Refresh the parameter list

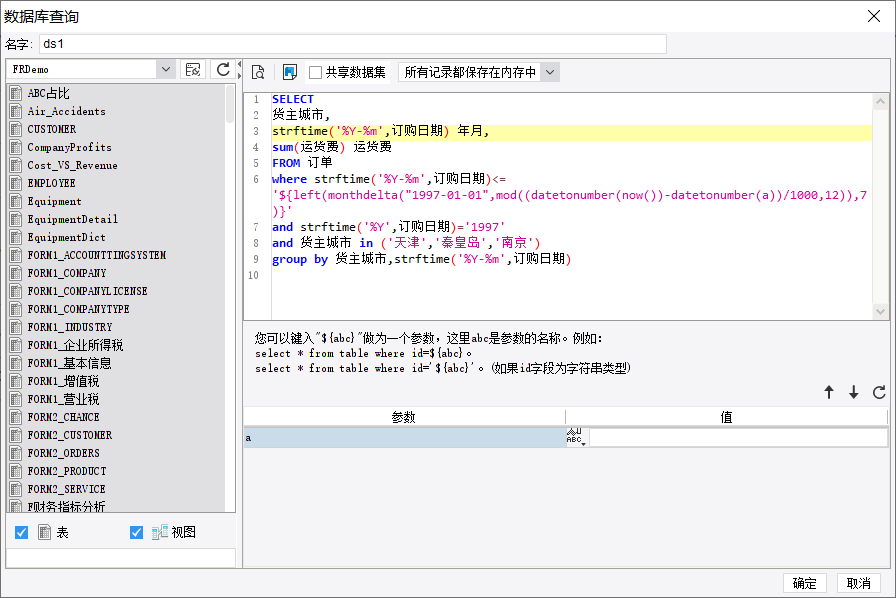click(x=879, y=392)
